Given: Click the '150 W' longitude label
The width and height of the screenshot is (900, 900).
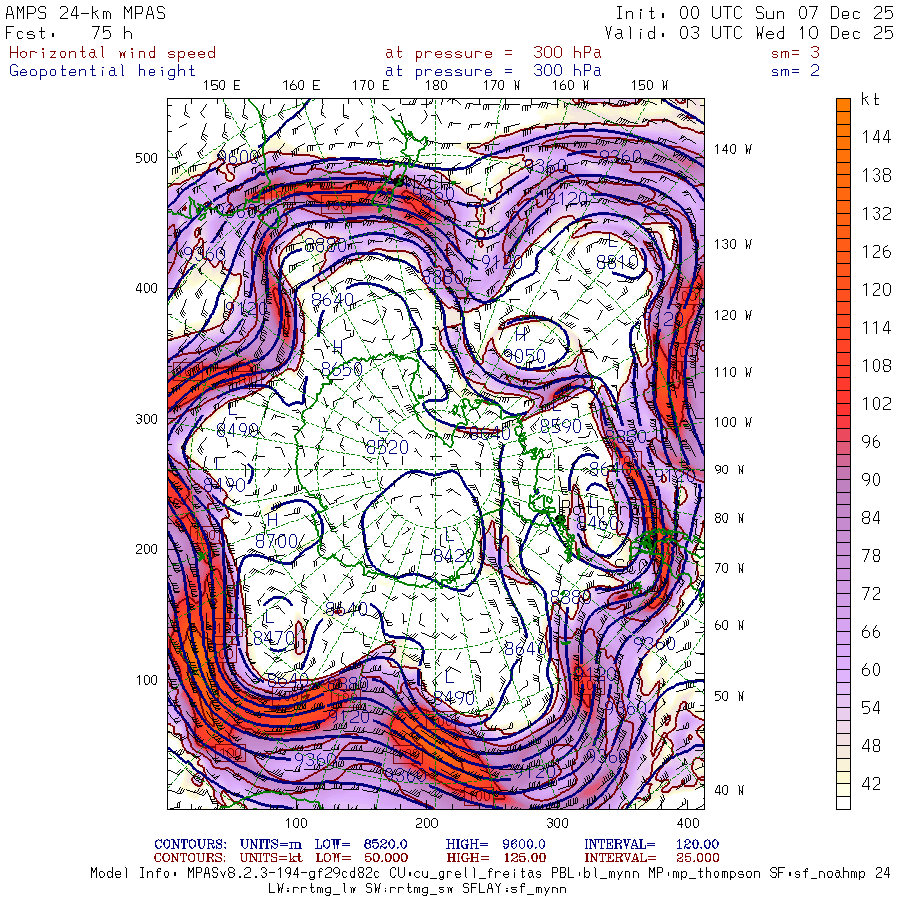Looking at the screenshot, I should tap(649, 86).
